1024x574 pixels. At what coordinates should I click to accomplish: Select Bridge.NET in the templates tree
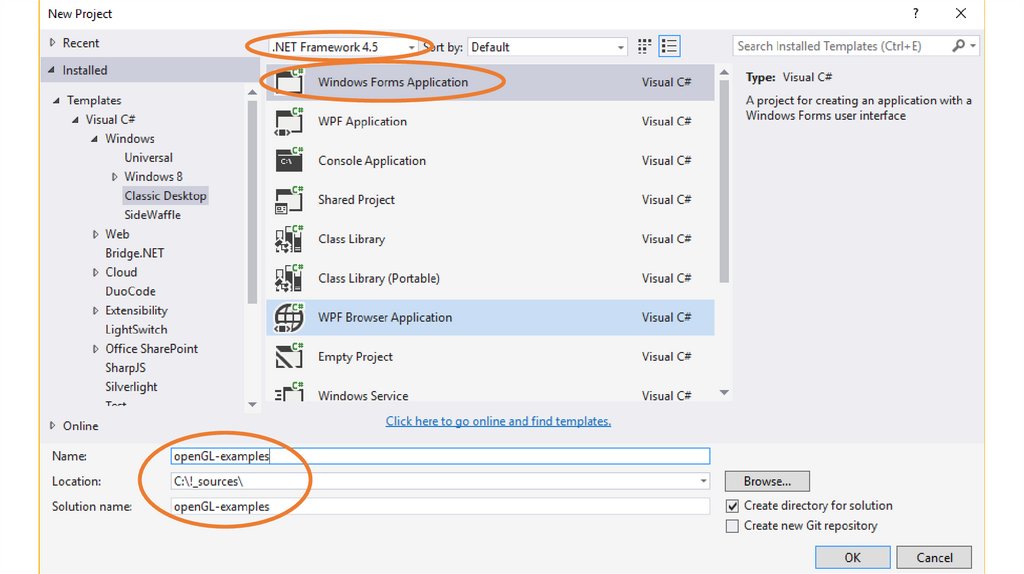[135, 253]
